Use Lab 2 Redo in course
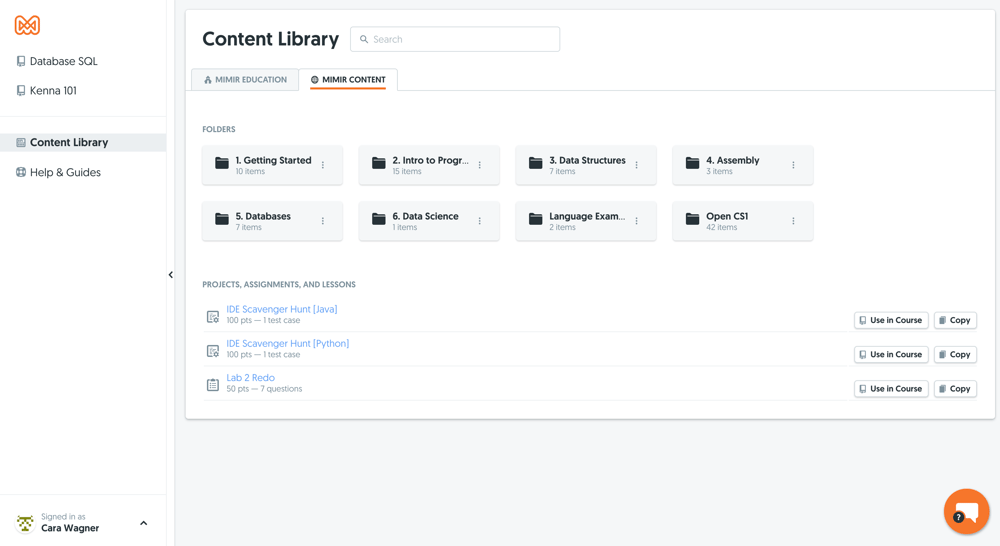Image resolution: width=1000 pixels, height=546 pixels. pyautogui.click(x=891, y=388)
